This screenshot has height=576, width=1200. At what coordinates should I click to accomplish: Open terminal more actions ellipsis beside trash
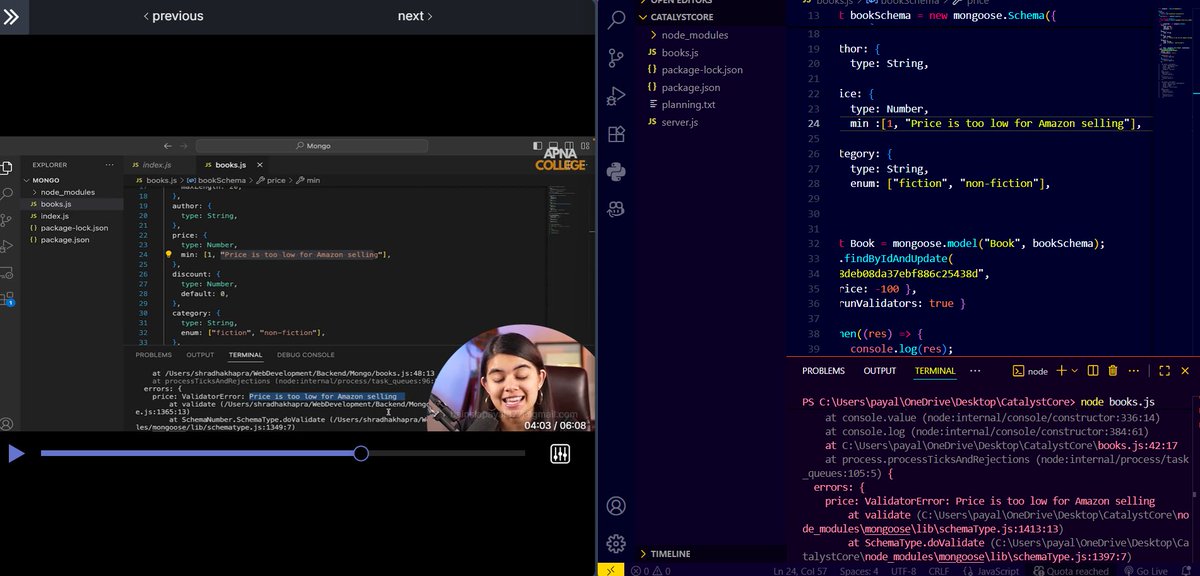pos(1133,371)
